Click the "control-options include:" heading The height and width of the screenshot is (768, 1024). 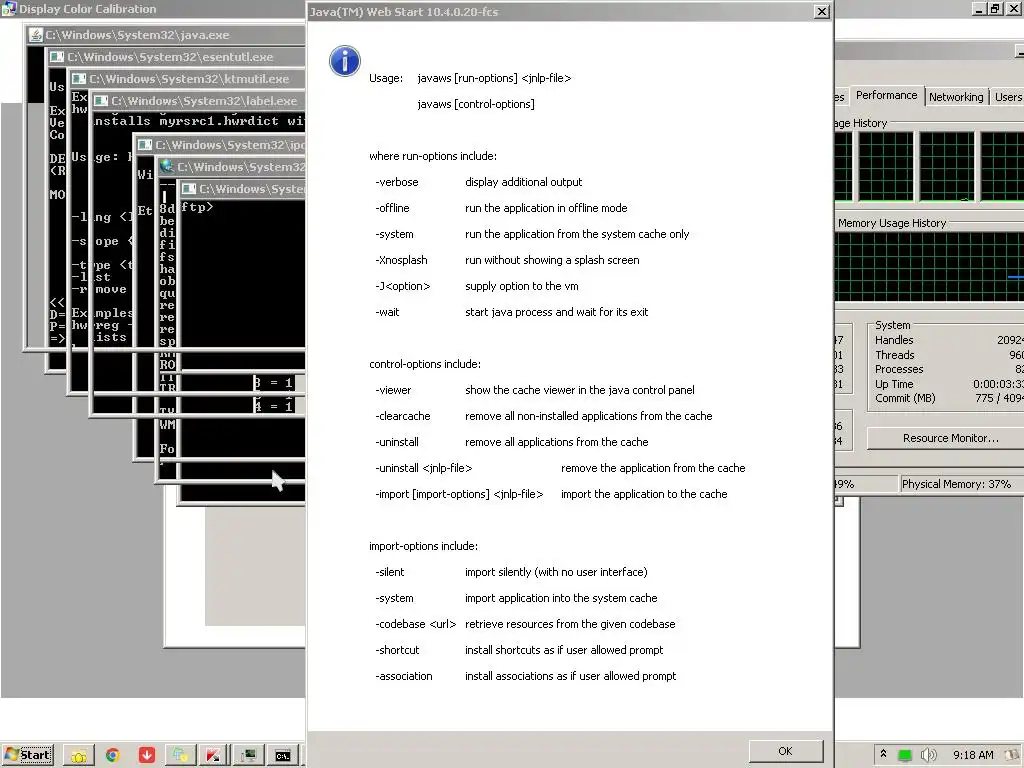click(425, 364)
